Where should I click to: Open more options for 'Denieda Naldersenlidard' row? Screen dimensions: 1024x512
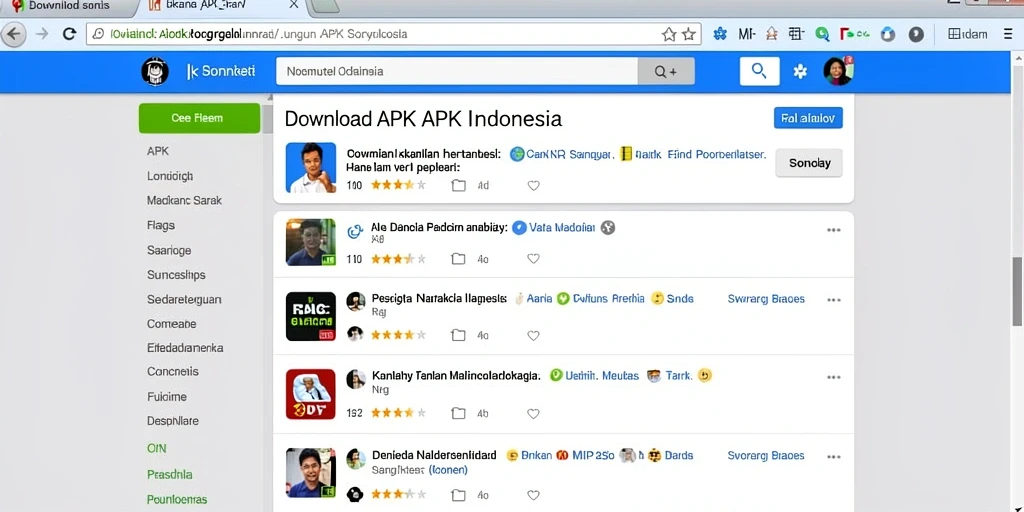point(833,456)
